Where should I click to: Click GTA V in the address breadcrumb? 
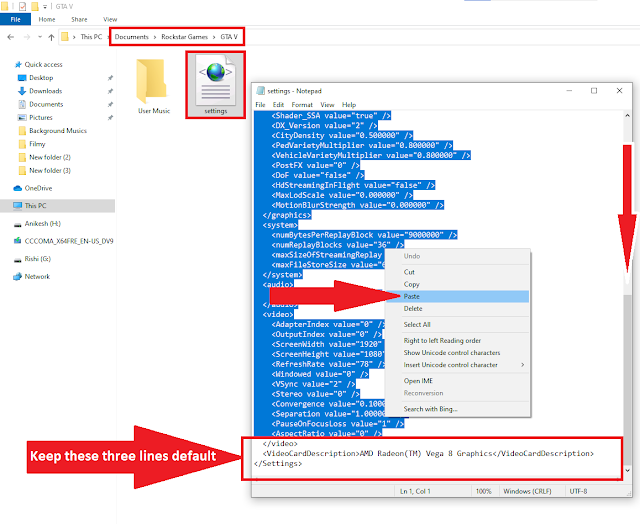(229, 37)
